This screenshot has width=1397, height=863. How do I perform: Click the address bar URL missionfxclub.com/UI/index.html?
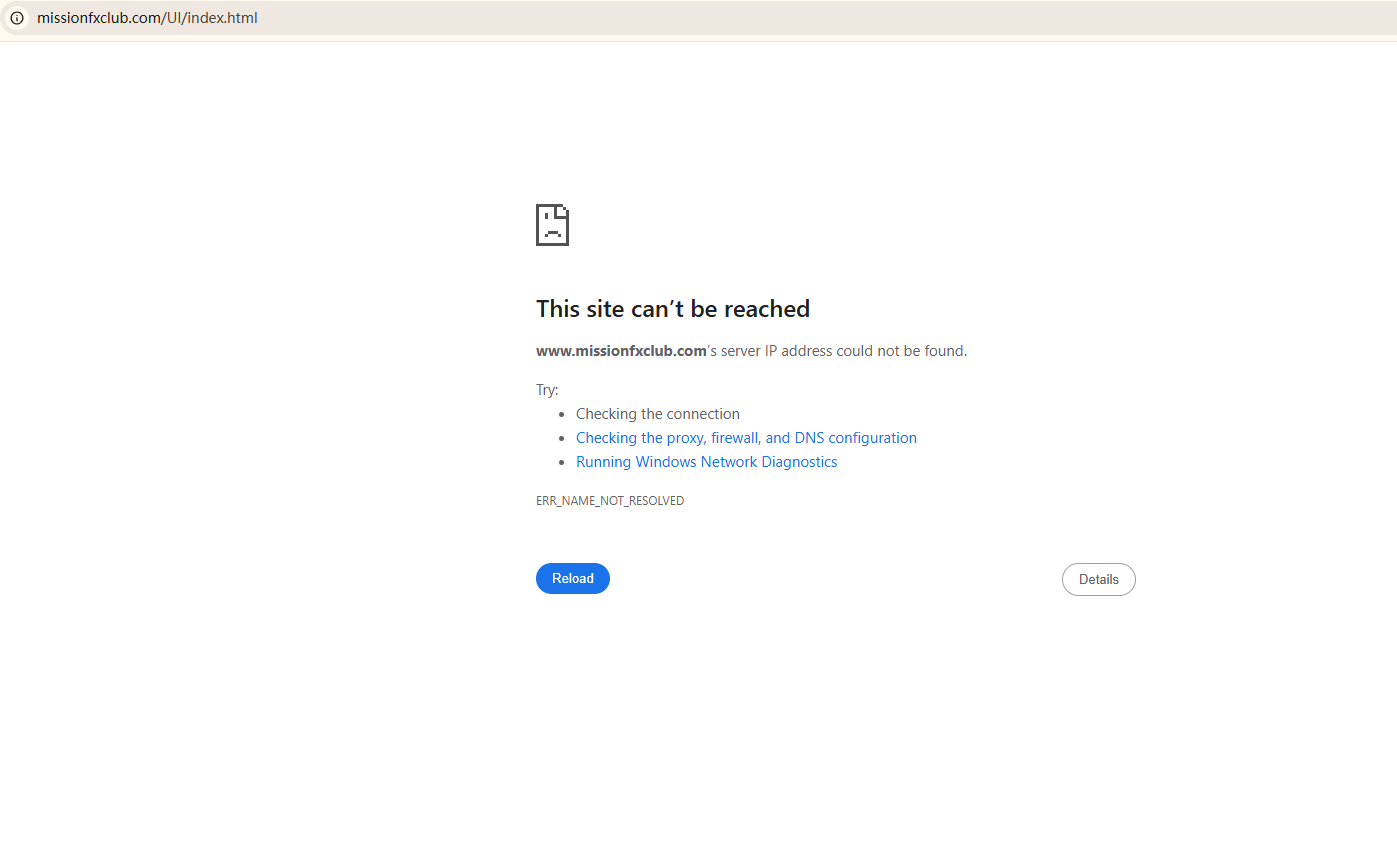coord(147,18)
